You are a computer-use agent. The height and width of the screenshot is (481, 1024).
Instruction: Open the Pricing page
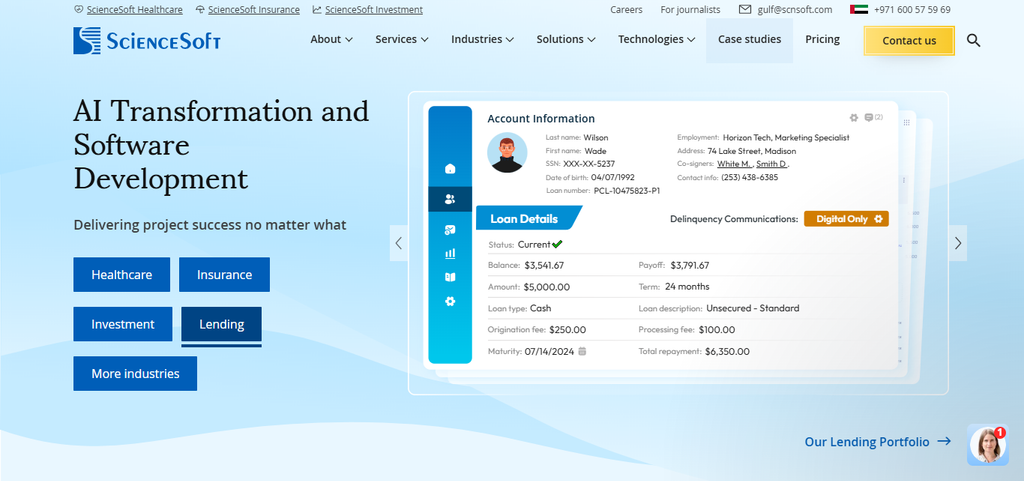822,39
